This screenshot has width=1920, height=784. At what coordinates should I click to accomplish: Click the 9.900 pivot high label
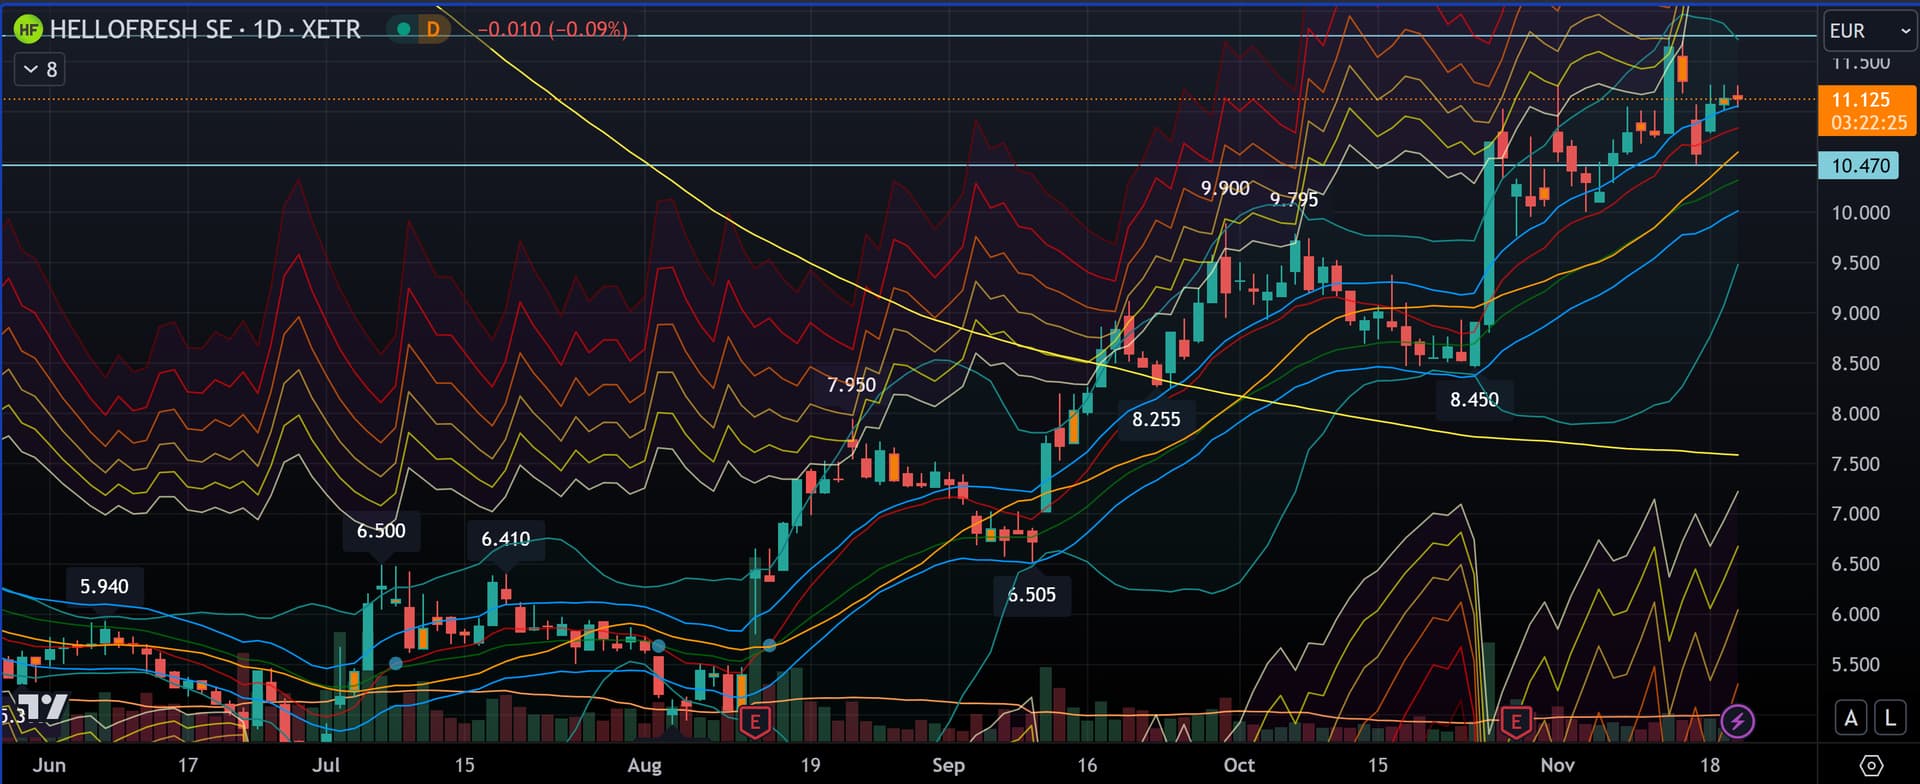click(x=1225, y=188)
